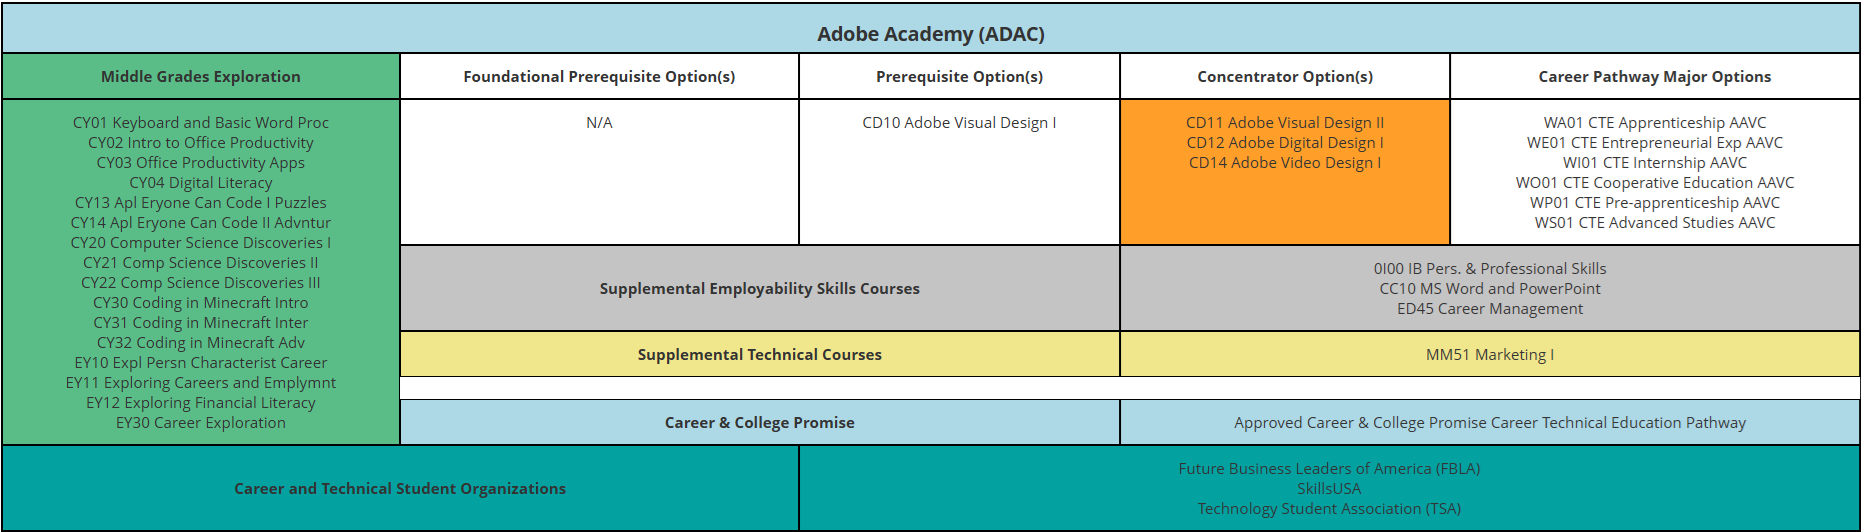Open CY01 Keyboard and Basic Word Proc
The height and width of the screenshot is (532, 1861).
(200, 123)
